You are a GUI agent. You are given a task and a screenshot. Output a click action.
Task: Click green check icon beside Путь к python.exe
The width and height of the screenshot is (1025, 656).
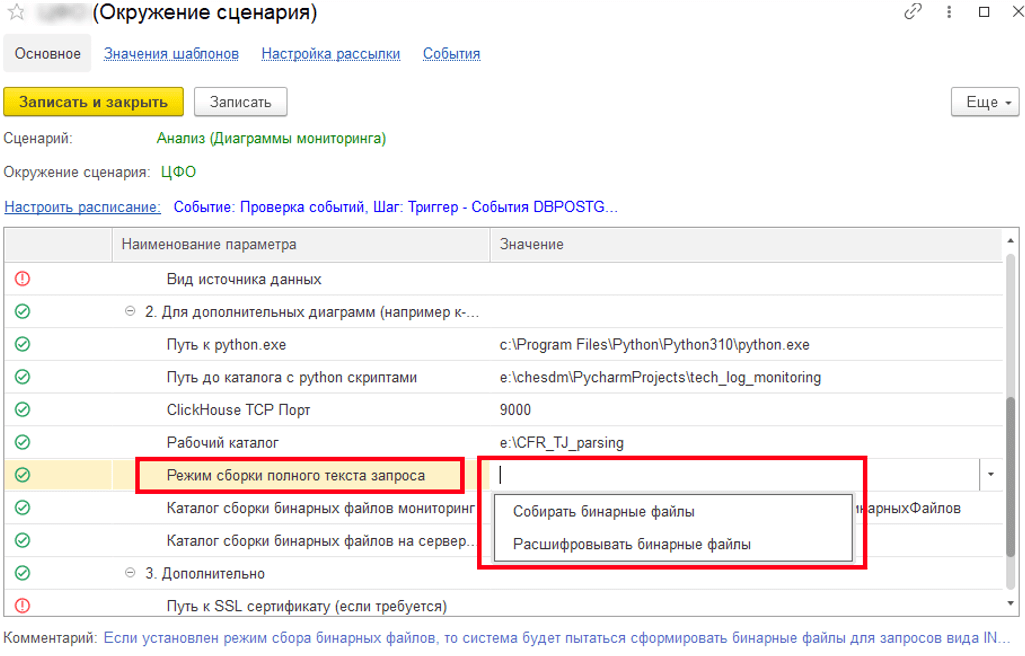click(23, 345)
